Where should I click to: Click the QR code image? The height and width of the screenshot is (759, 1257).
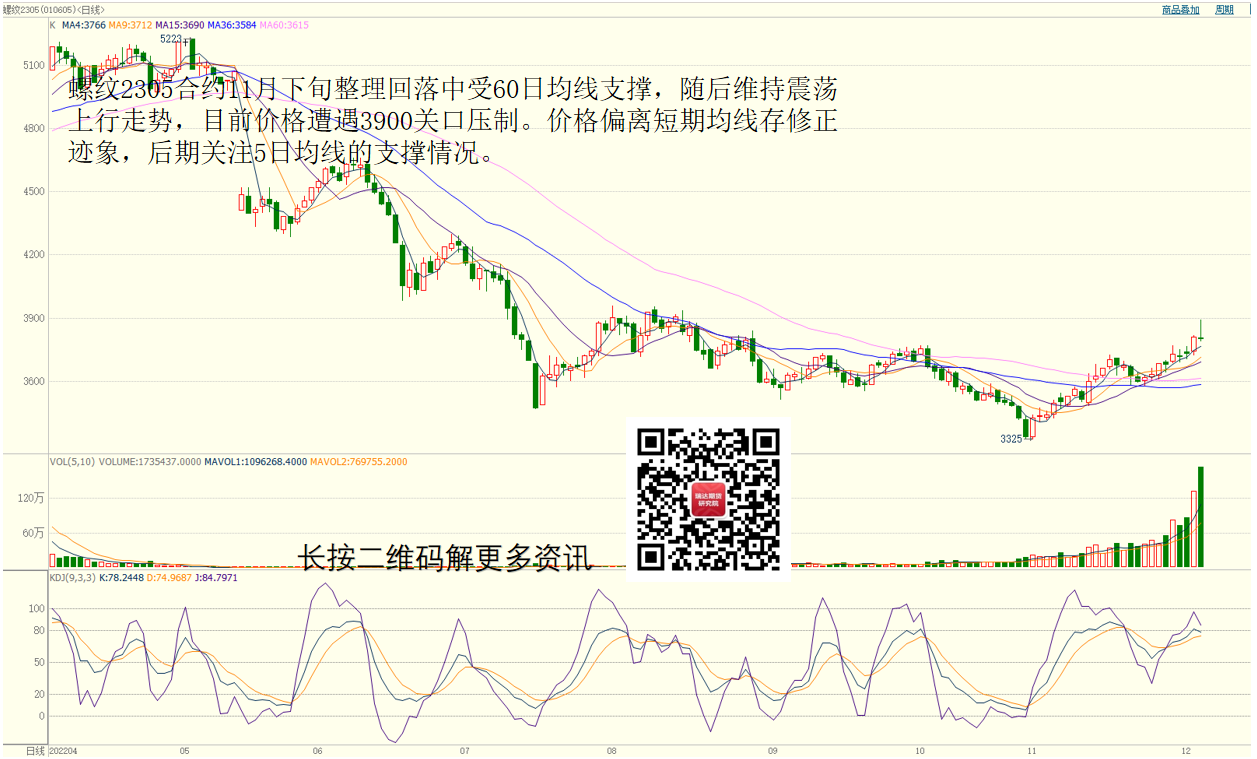(709, 499)
